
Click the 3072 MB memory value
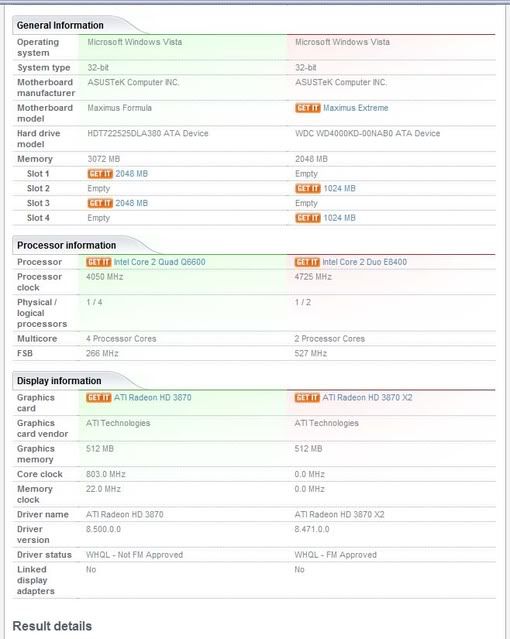click(104, 159)
